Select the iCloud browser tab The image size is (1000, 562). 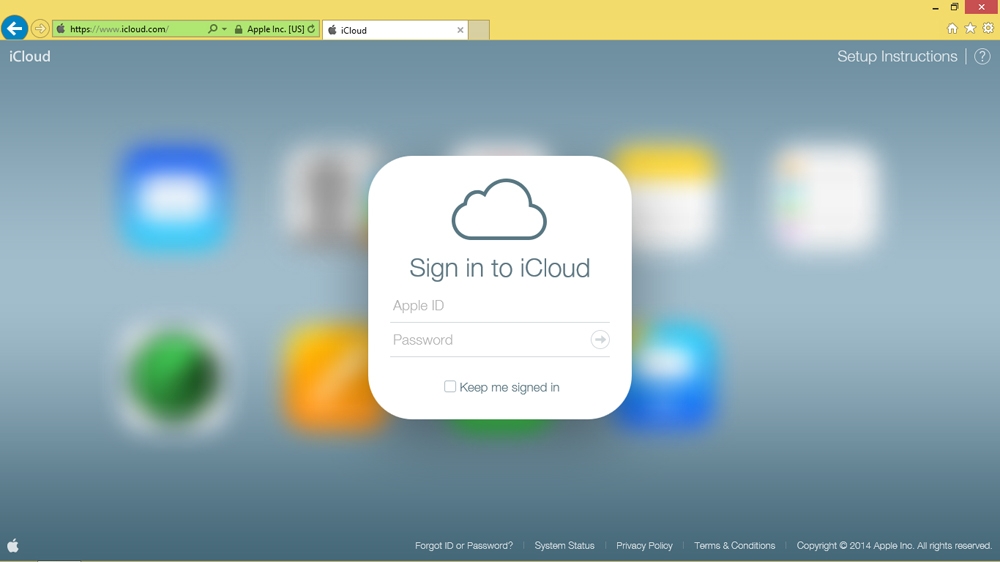tap(395, 30)
